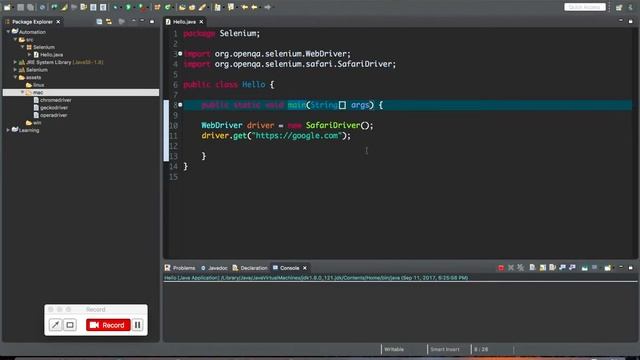The height and width of the screenshot is (360, 640).
Task: Select operadriver file in tree
Action: click(51, 115)
